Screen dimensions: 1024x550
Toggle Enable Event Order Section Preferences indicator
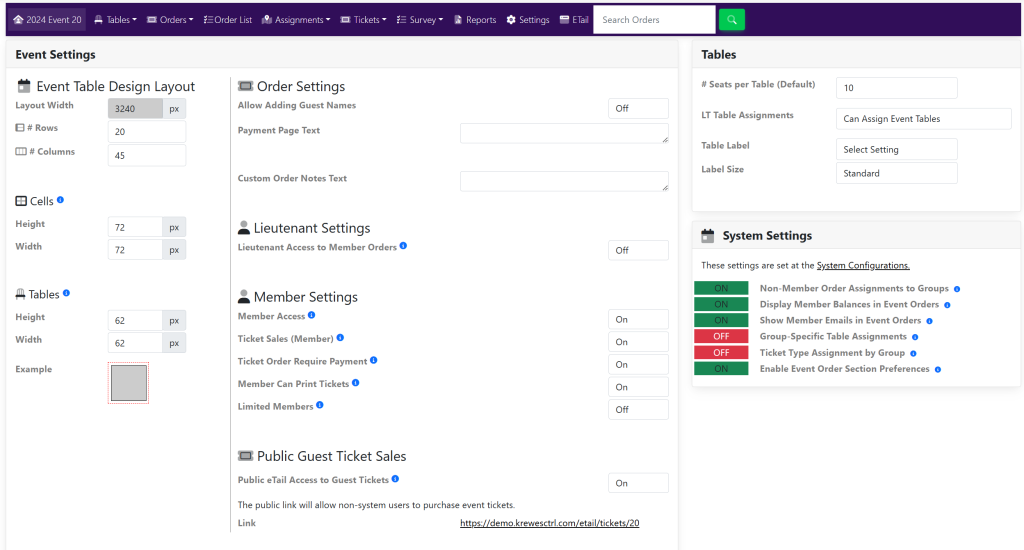click(x=721, y=369)
